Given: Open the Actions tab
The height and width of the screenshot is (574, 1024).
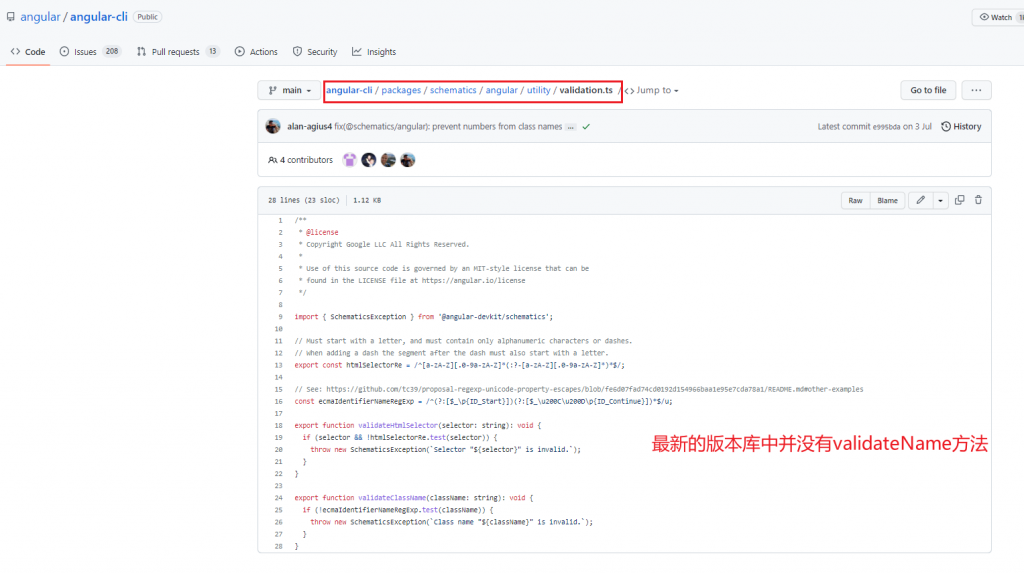Looking at the screenshot, I should pyautogui.click(x=256, y=52).
